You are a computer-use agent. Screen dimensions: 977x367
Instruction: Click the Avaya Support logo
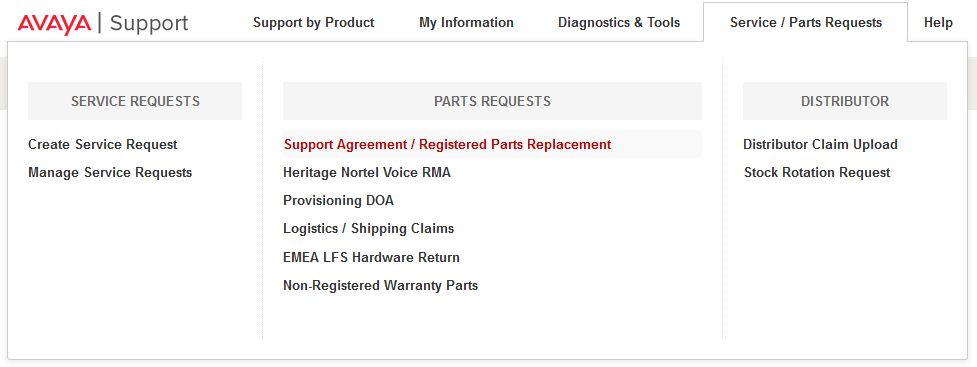pos(103,24)
